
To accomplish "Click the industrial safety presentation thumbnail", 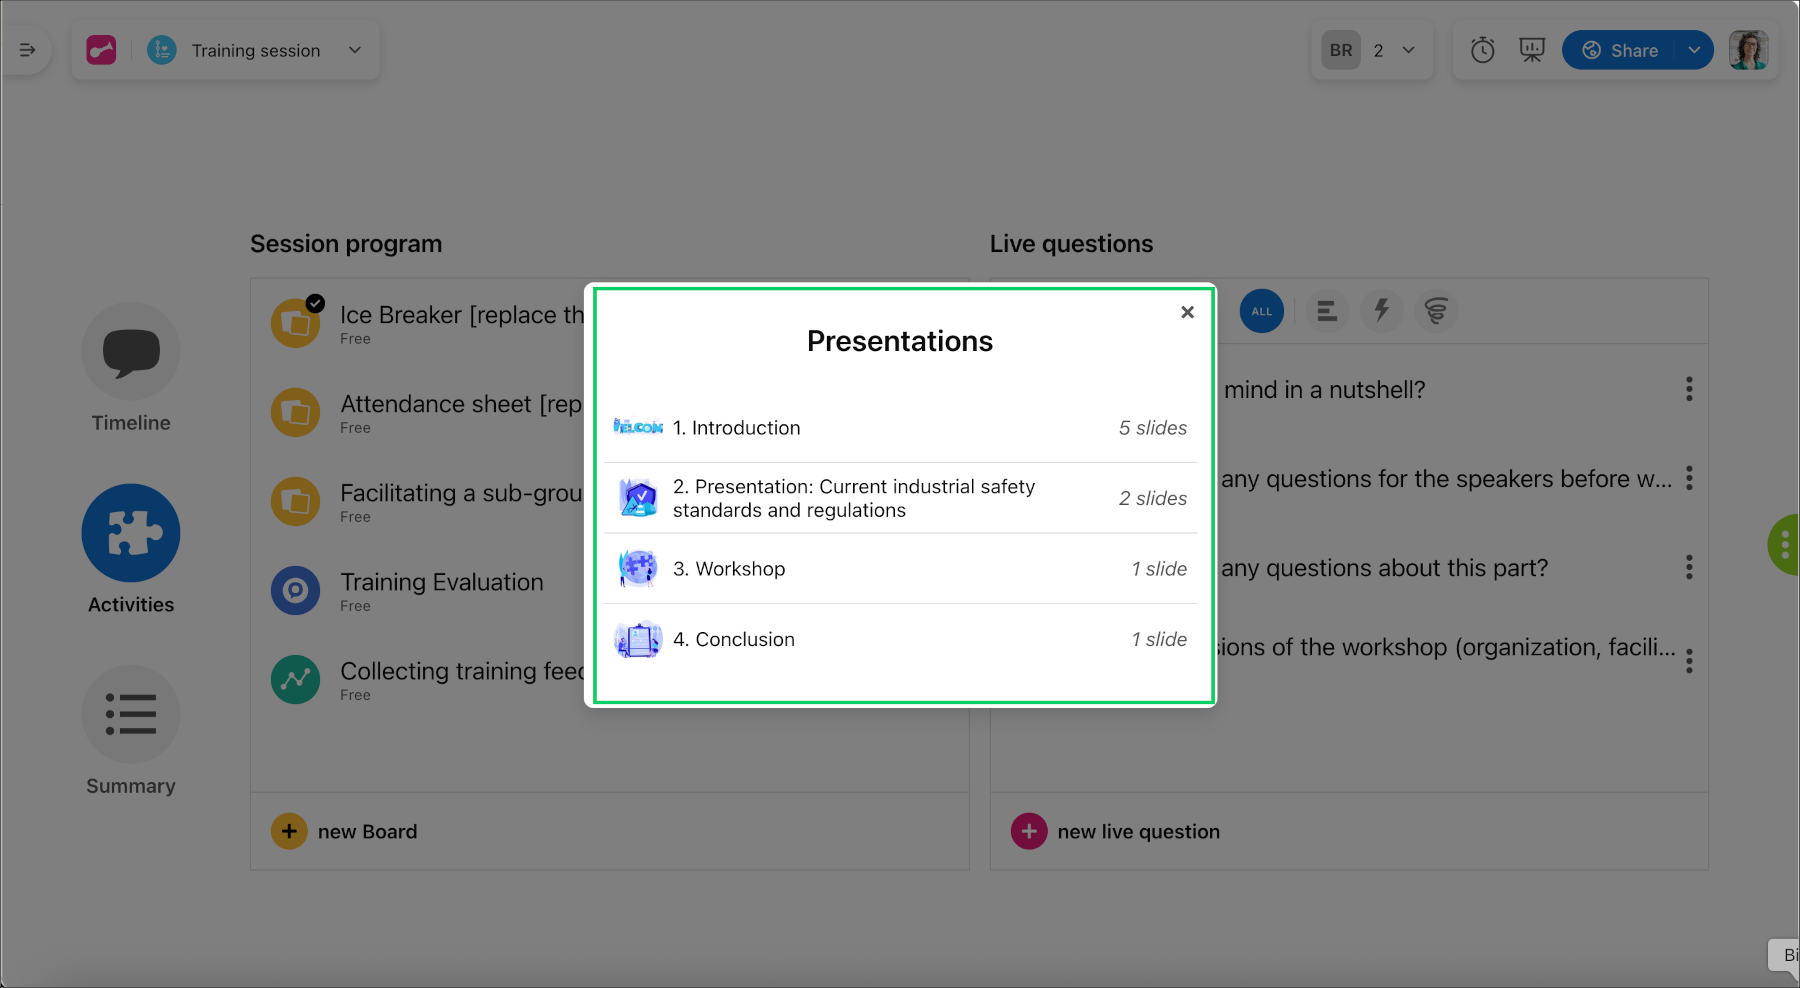I will 638,498.
